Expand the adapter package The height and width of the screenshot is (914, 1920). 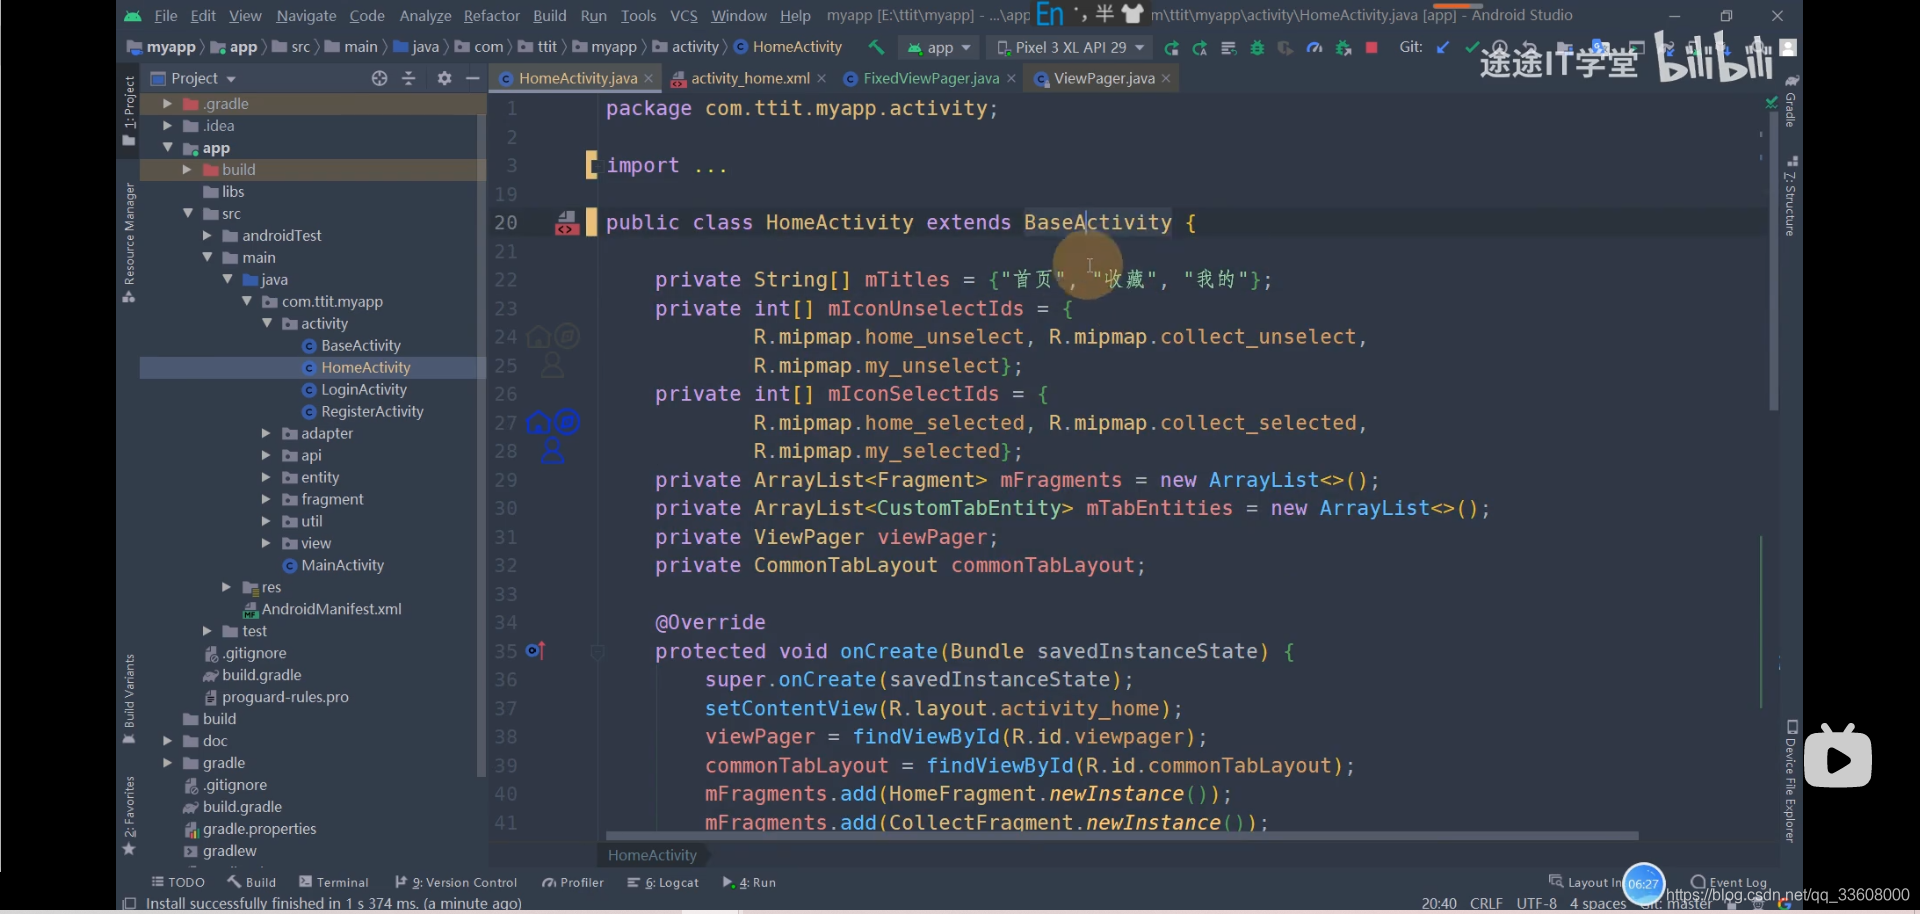pyautogui.click(x=266, y=434)
